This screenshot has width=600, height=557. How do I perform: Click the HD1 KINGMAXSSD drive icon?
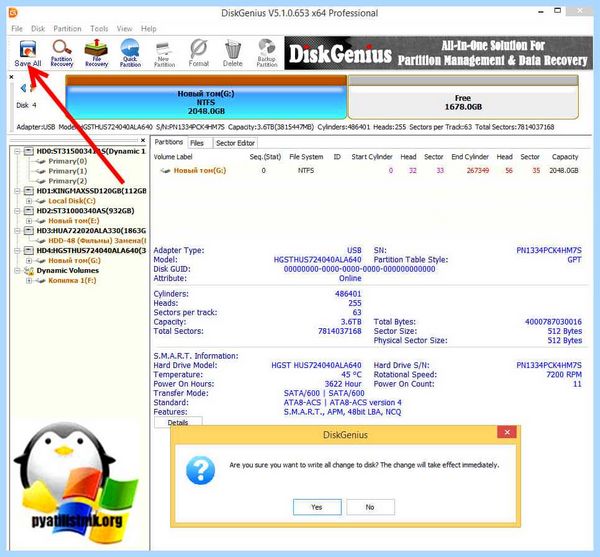[x=29, y=191]
